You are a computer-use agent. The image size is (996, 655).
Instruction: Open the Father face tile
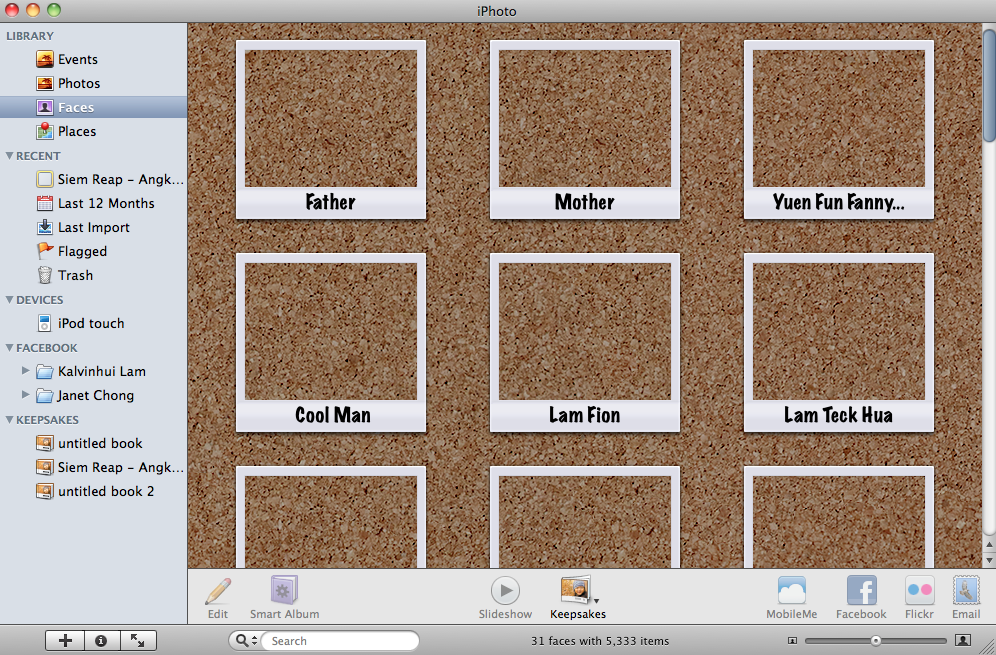tap(331, 130)
